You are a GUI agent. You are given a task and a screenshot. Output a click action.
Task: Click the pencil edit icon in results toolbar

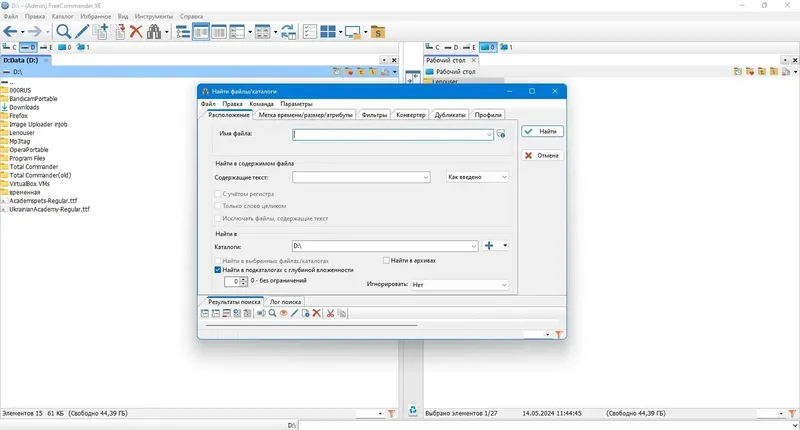tap(294, 313)
